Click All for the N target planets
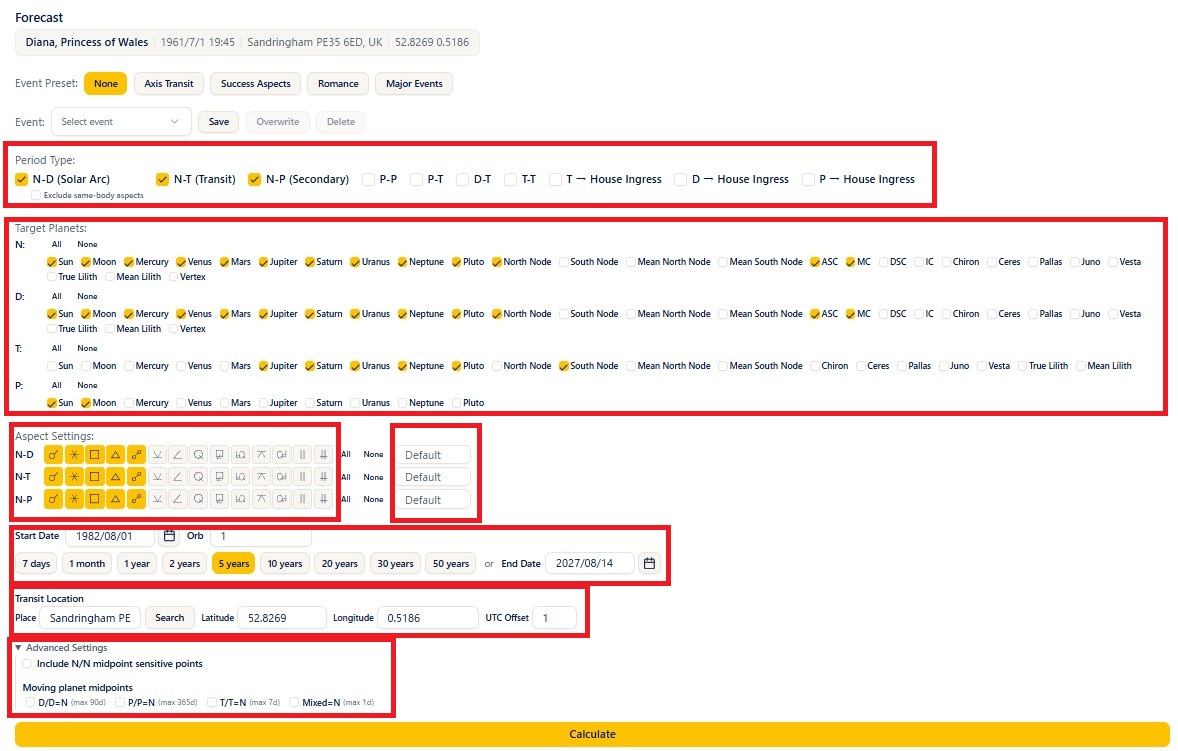The image size is (1178, 751). pyautogui.click(x=57, y=244)
